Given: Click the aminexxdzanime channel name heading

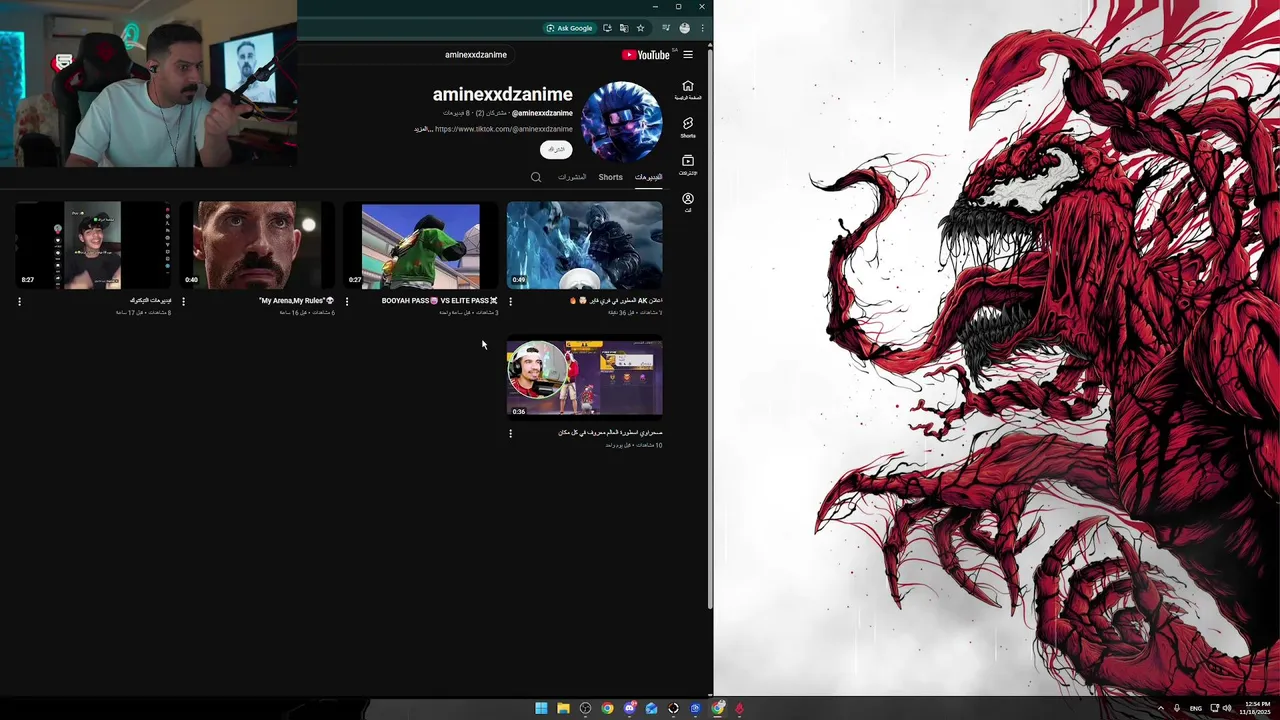Looking at the screenshot, I should (x=503, y=94).
